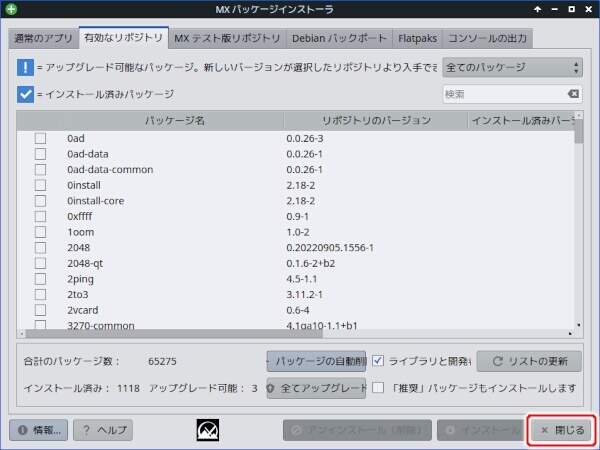Clear the search field with the backspace icon
600x450 pixels.
(573, 94)
